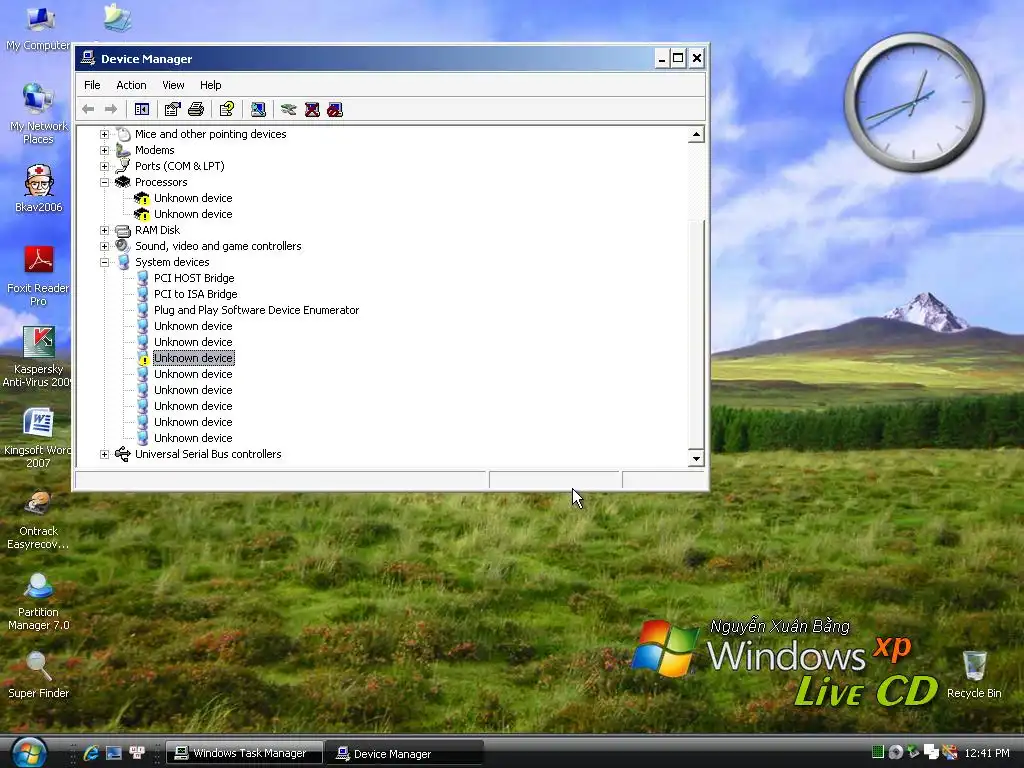1024x768 pixels.
Task: Collapse the System devices node
Action: pos(104,263)
